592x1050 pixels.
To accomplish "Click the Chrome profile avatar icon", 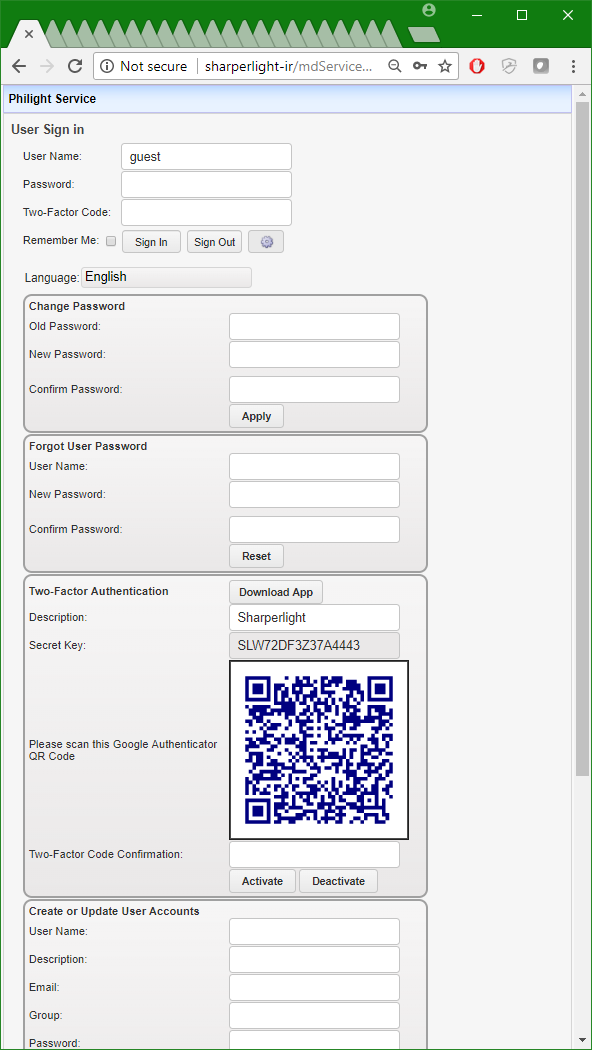I will 429,10.
